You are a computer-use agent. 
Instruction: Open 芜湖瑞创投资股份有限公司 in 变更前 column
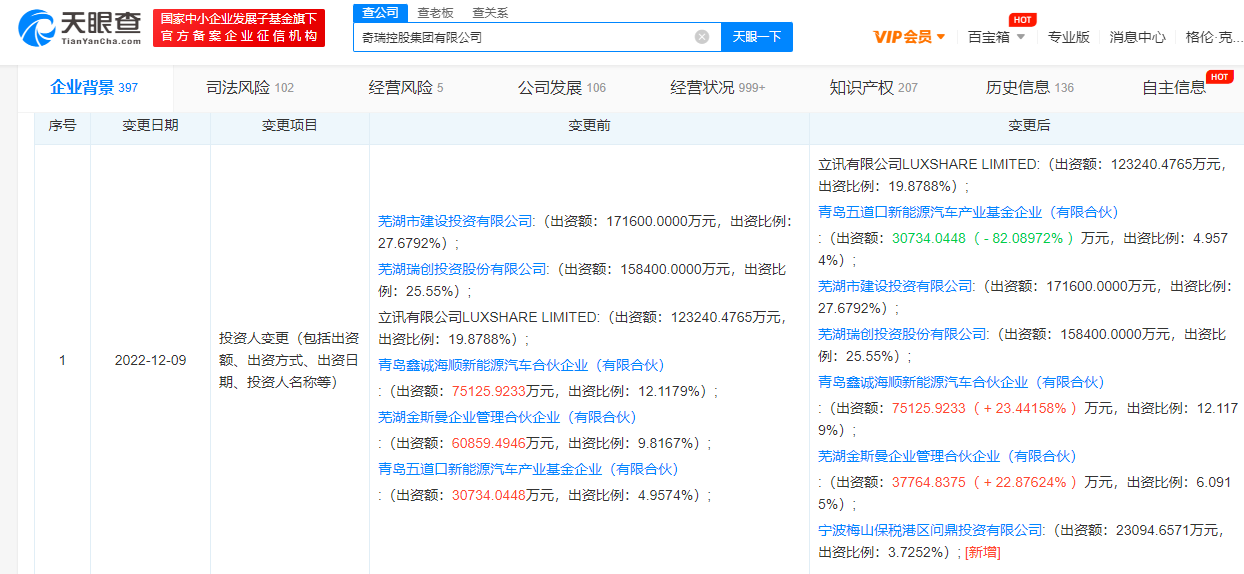(x=463, y=270)
